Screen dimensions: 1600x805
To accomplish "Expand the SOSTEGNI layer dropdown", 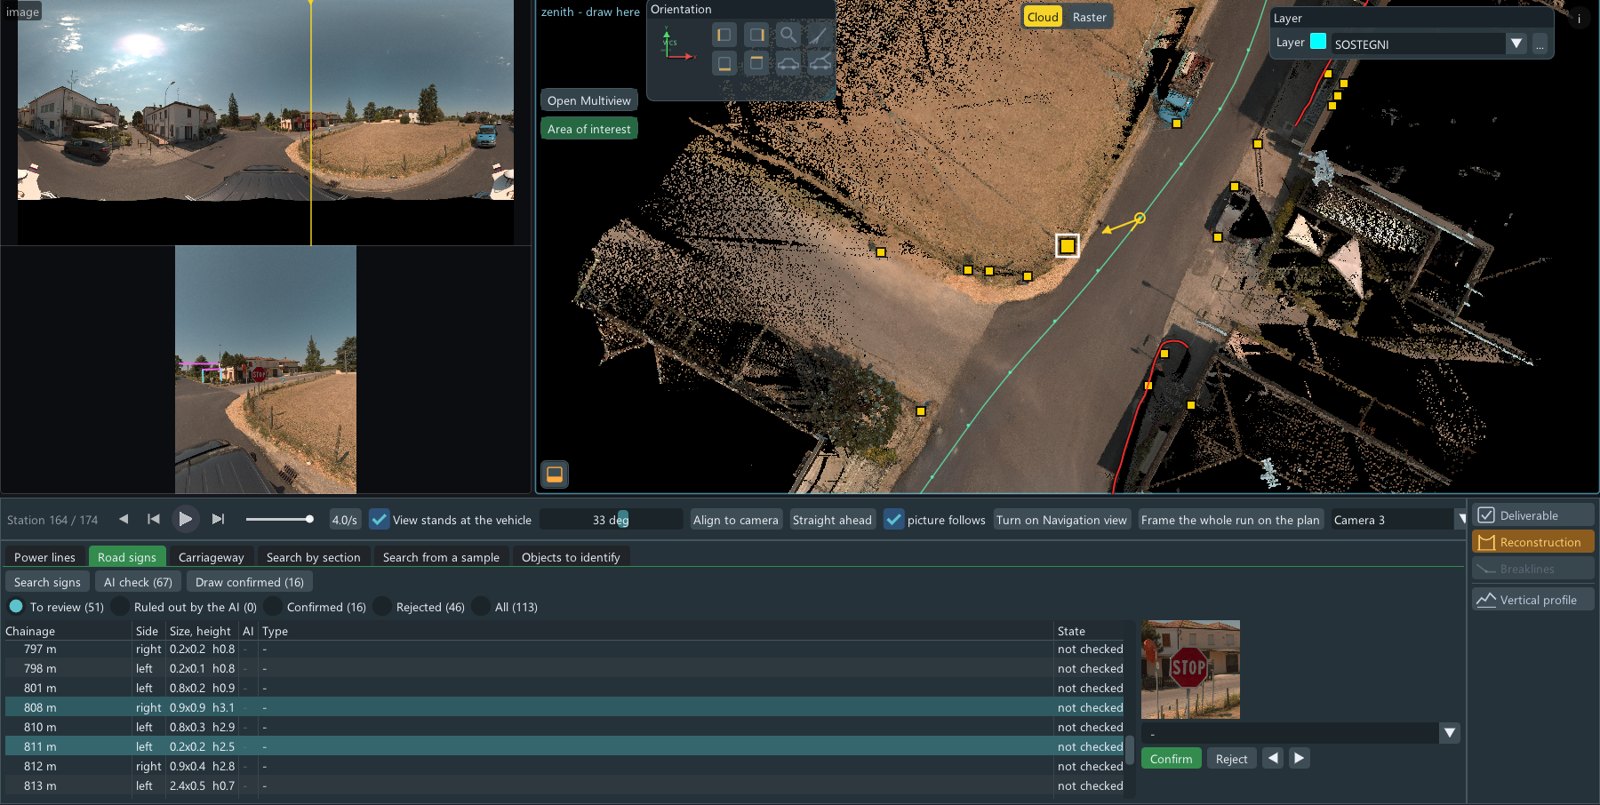I will pos(1516,44).
